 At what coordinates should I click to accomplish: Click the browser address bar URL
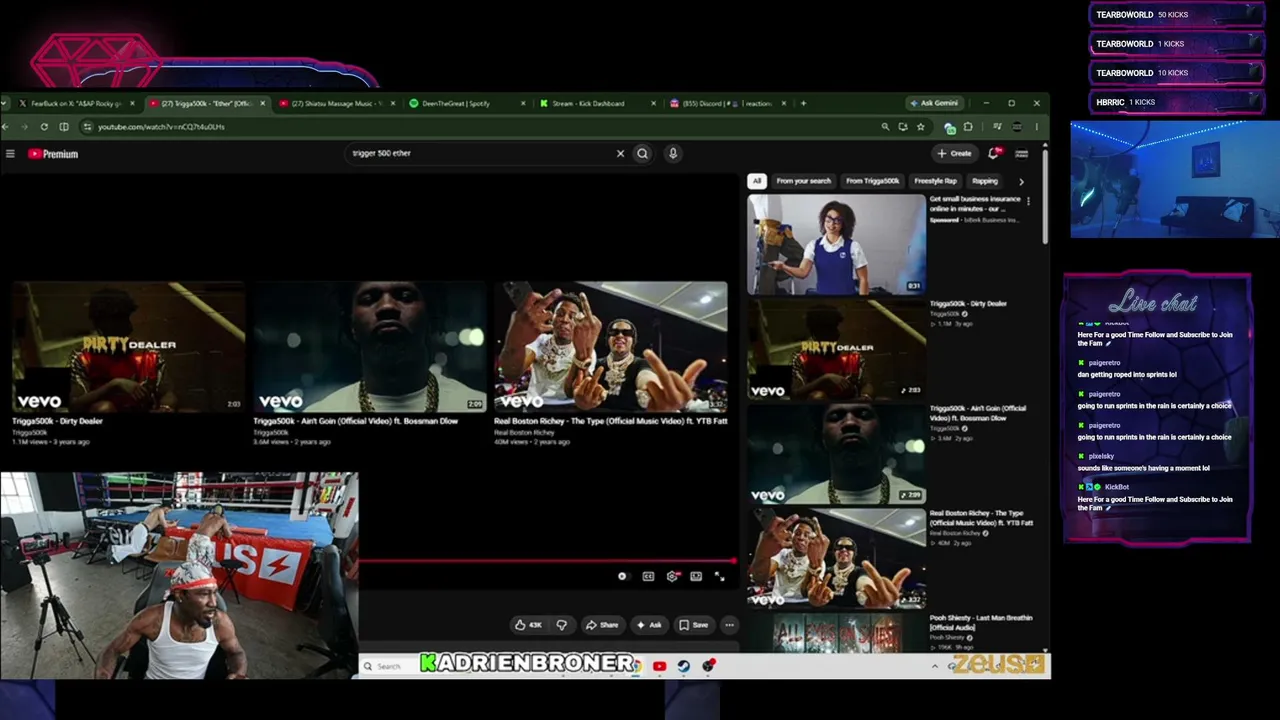[x=160, y=127]
